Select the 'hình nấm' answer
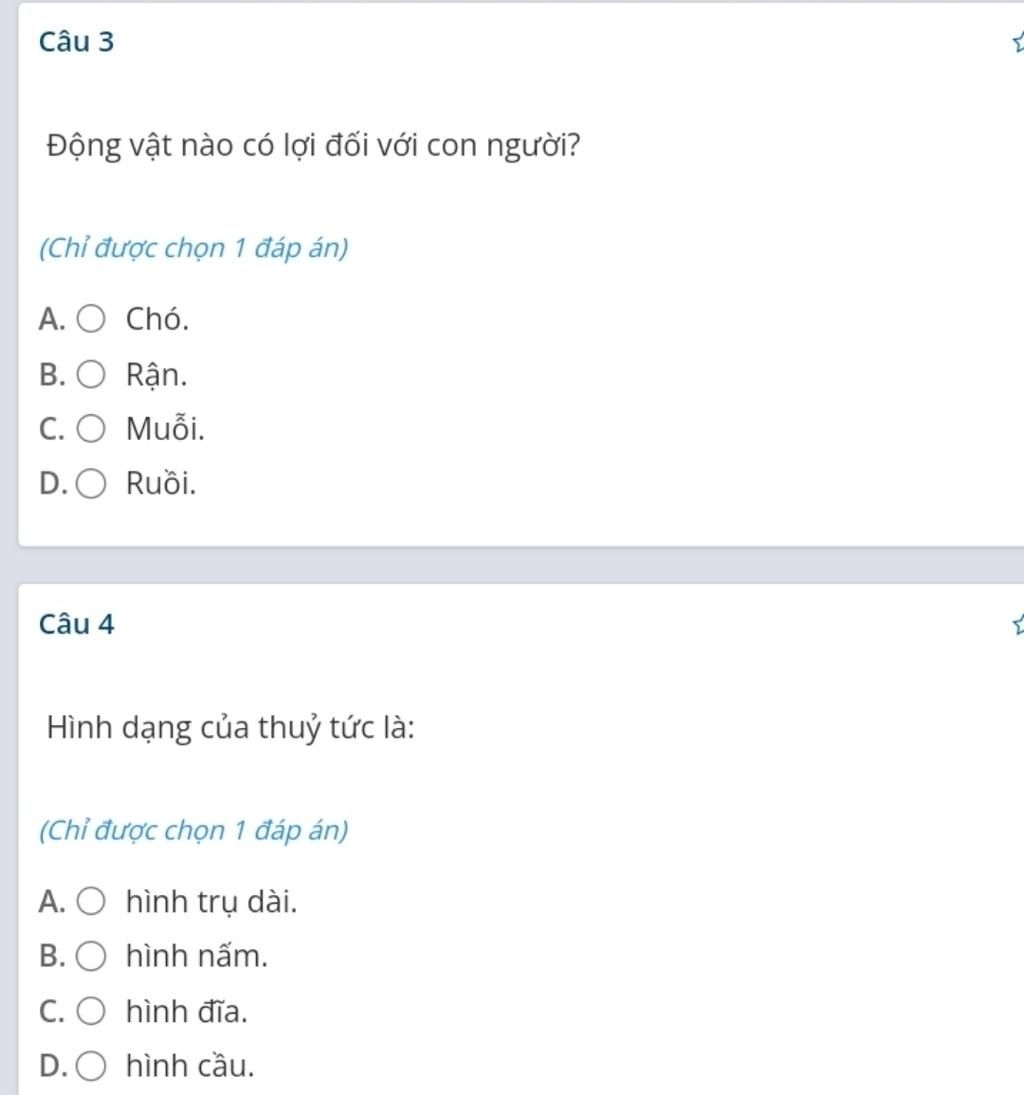This screenshot has width=1024, height=1095. coord(91,956)
